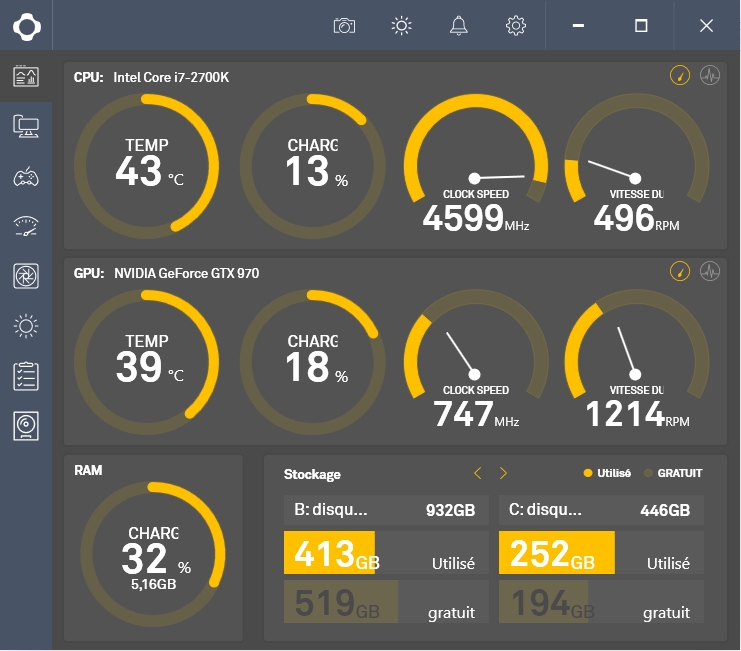The image size is (741, 651).
Task: Open the Gaming gamepad section
Action: click(x=26, y=177)
